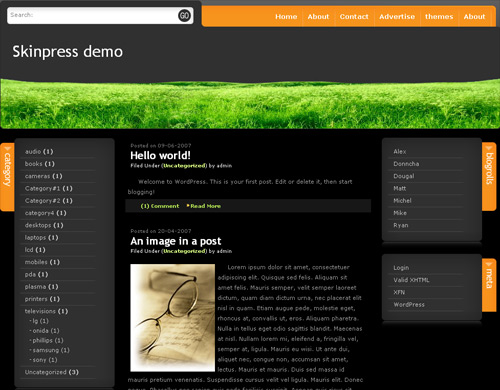Image resolution: width=500 pixels, height=390 pixels.
Task: Open the last About menu item
Action: click(474, 17)
